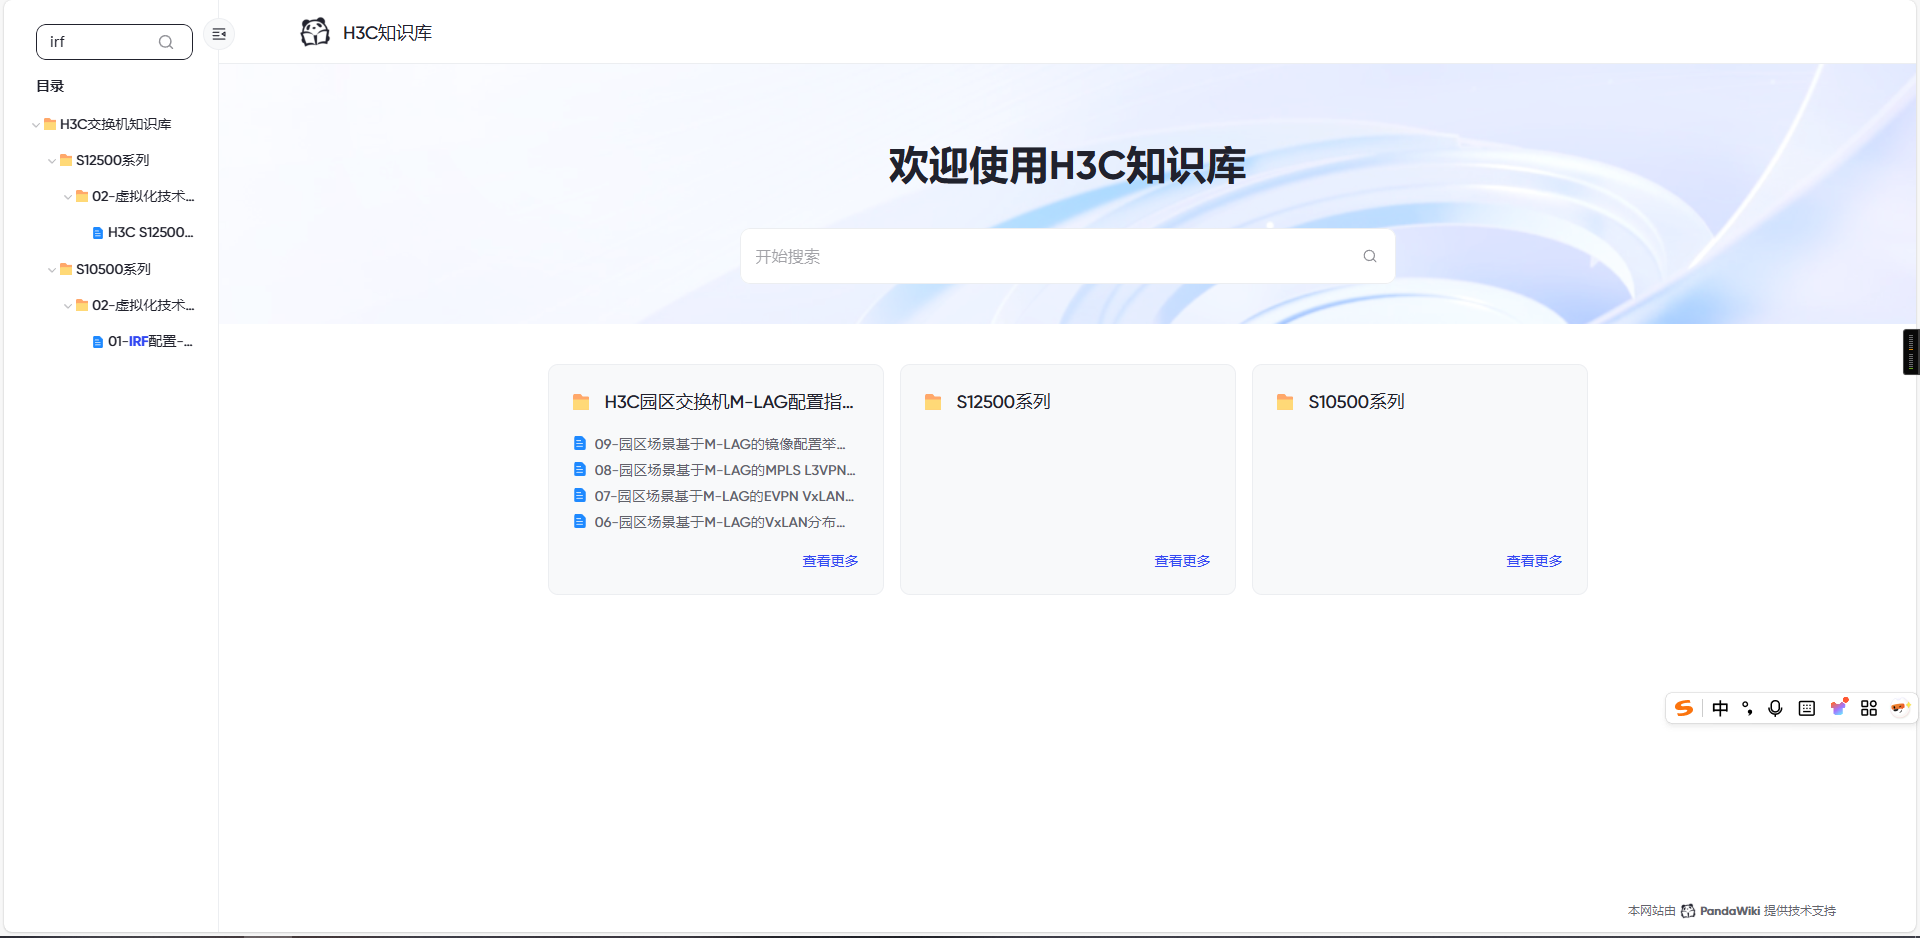Activate voice input microphone icon
Screen dimensions: 1920x938
(x=1775, y=708)
